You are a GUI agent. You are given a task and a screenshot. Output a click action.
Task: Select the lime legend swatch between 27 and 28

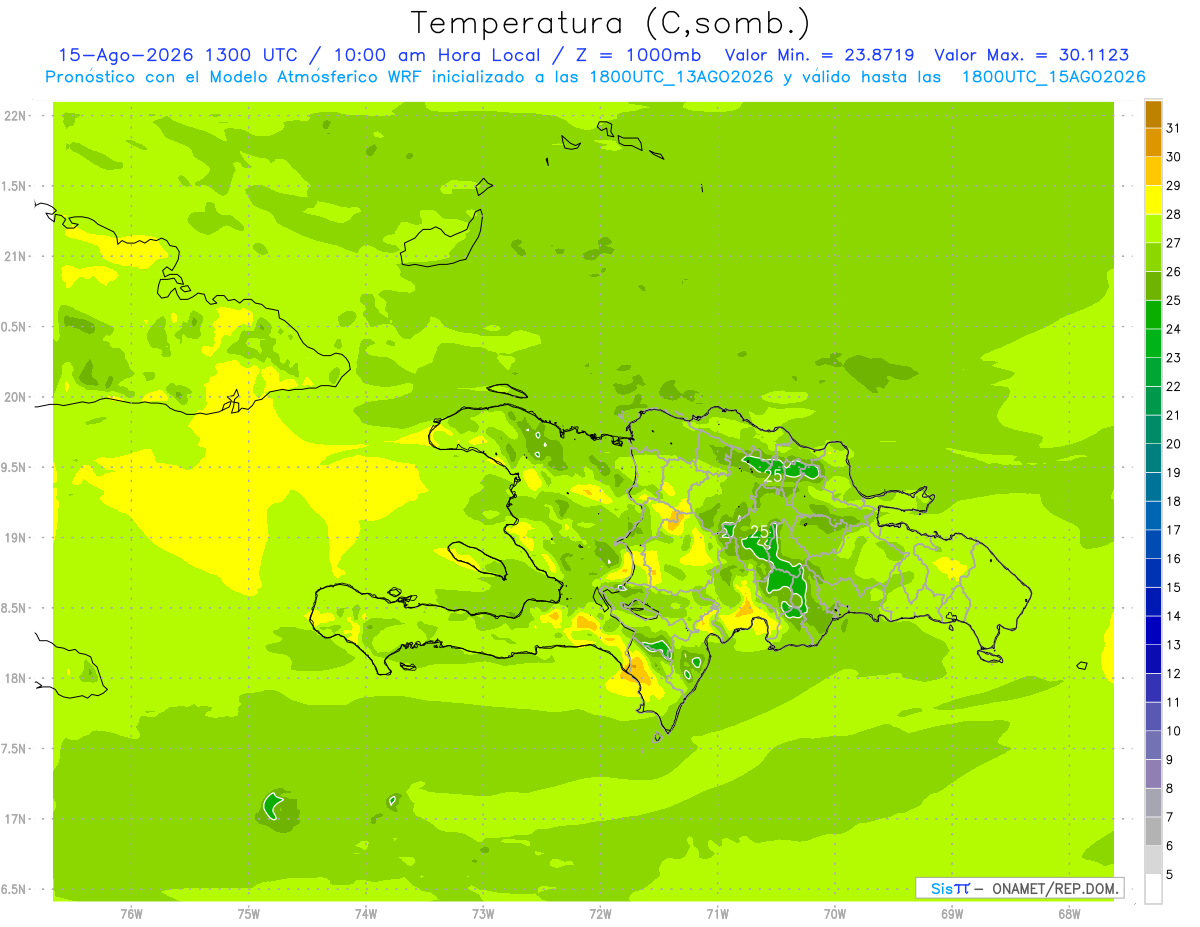pos(1153,228)
